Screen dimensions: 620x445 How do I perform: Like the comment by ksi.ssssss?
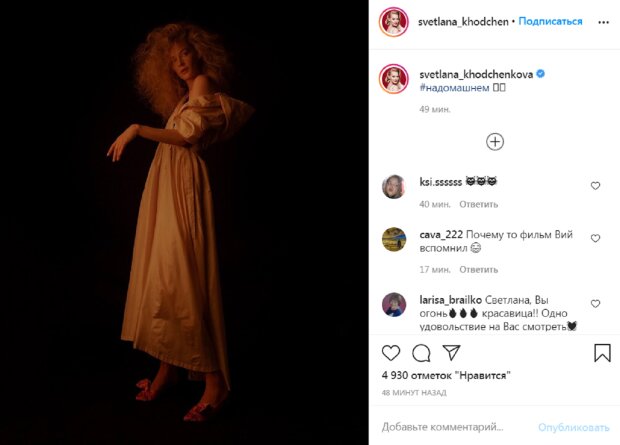point(595,186)
